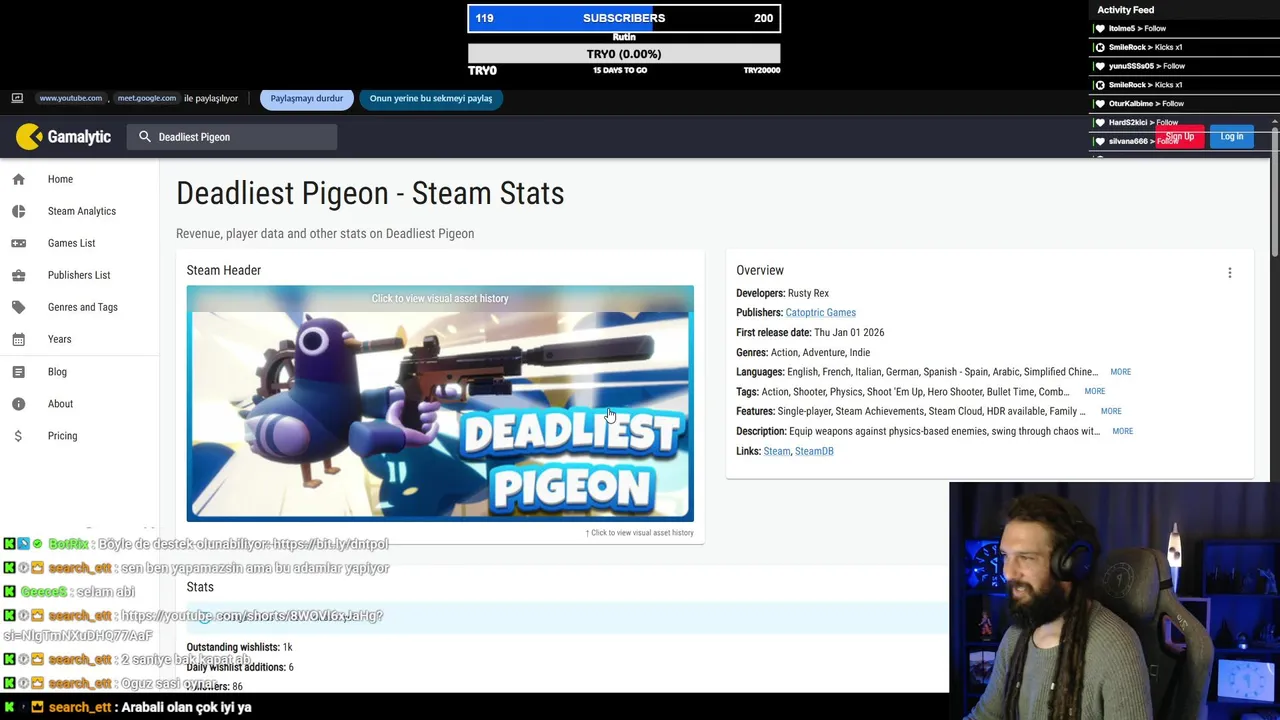Select Years in the sidebar
The image size is (1280, 720).
(59, 339)
